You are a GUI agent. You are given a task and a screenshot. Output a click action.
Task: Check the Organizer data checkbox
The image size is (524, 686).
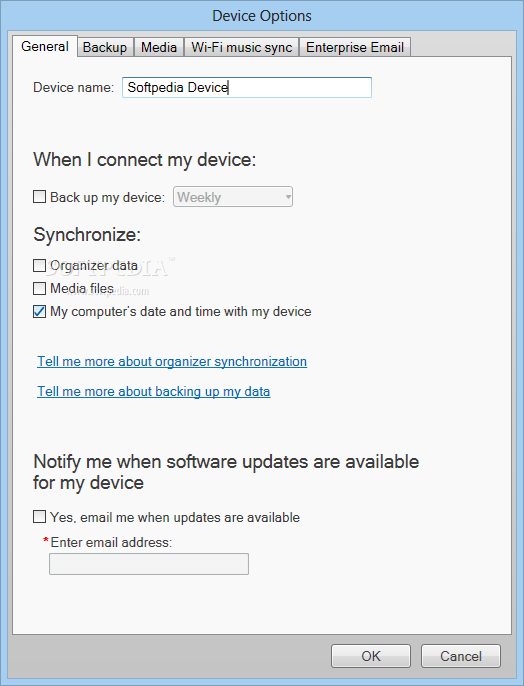pos(39,266)
